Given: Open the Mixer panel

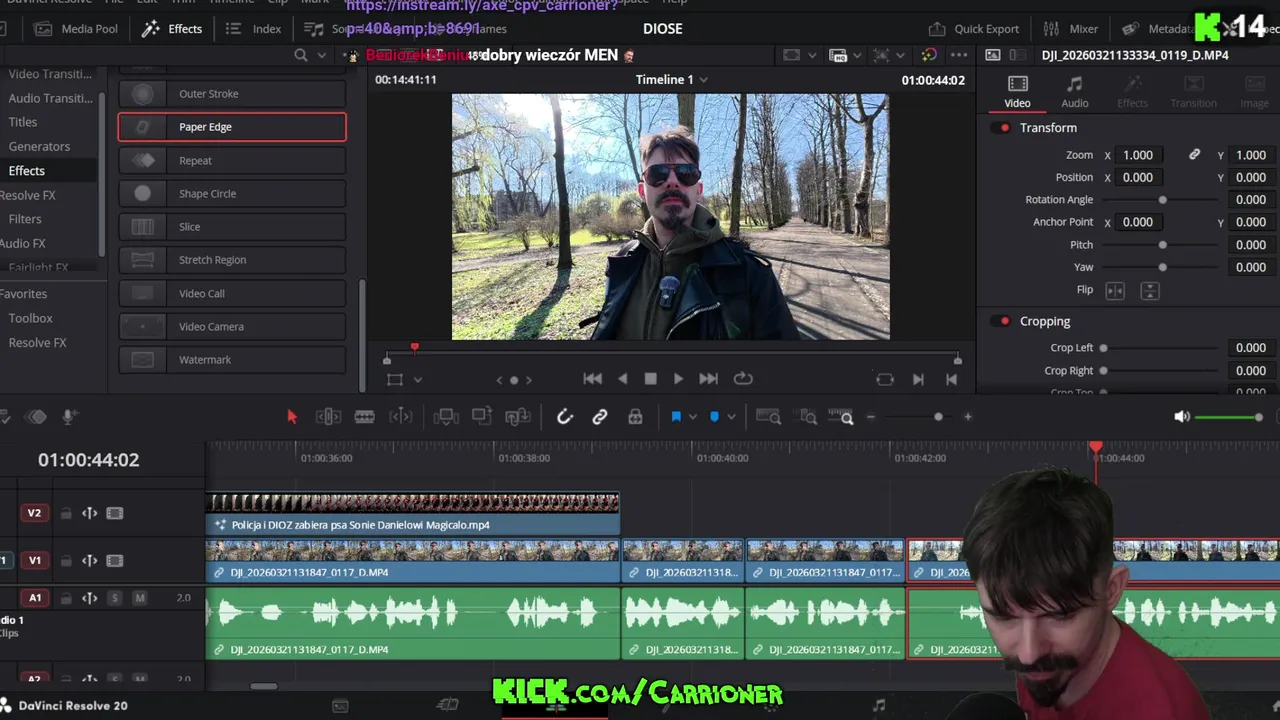Looking at the screenshot, I should (1071, 29).
